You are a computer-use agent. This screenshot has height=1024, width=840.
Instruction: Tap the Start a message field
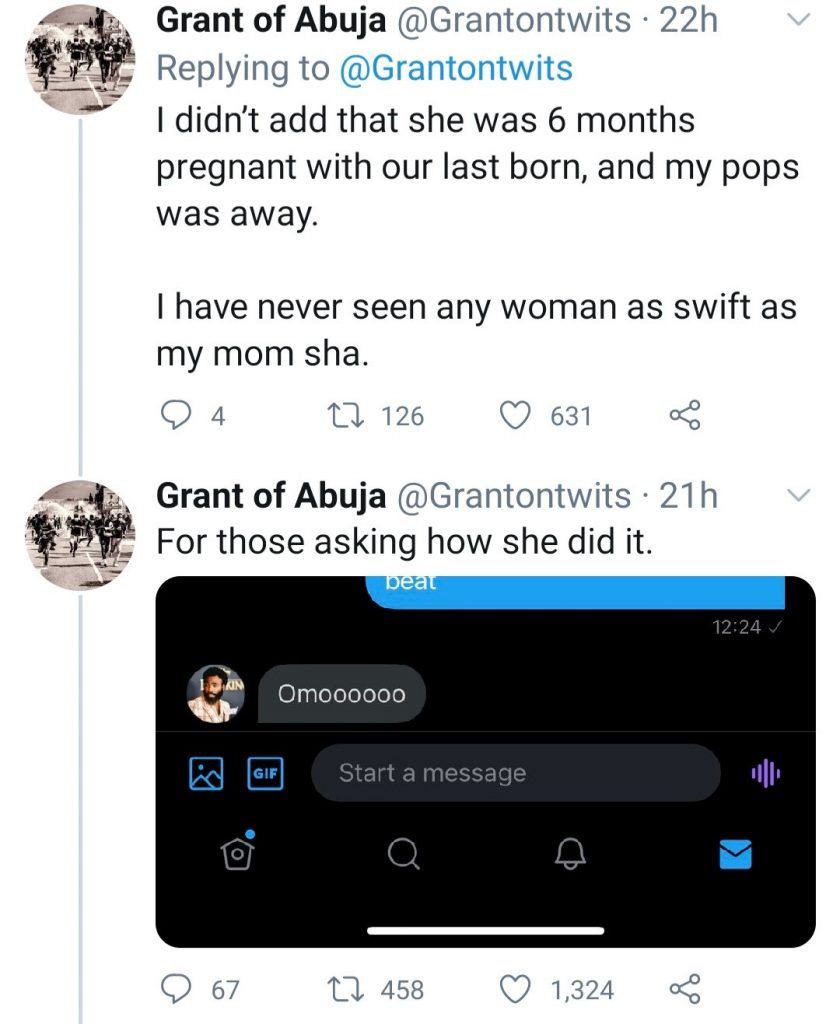pyautogui.click(x=515, y=773)
